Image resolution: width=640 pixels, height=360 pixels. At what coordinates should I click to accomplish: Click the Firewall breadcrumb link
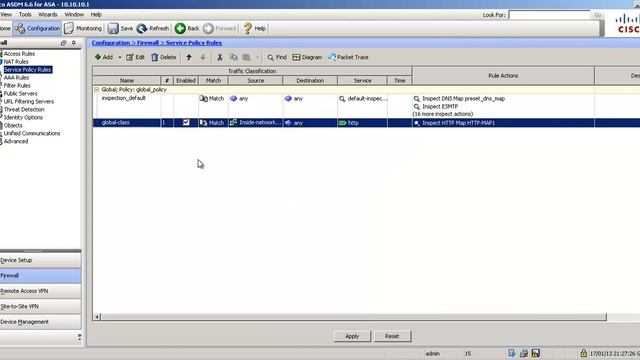148,43
